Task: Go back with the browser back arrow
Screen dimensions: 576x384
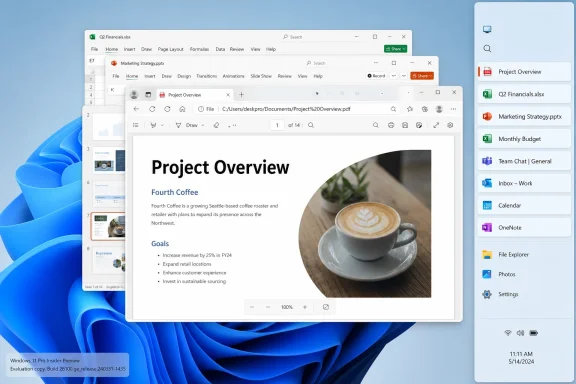Action: coord(136,109)
